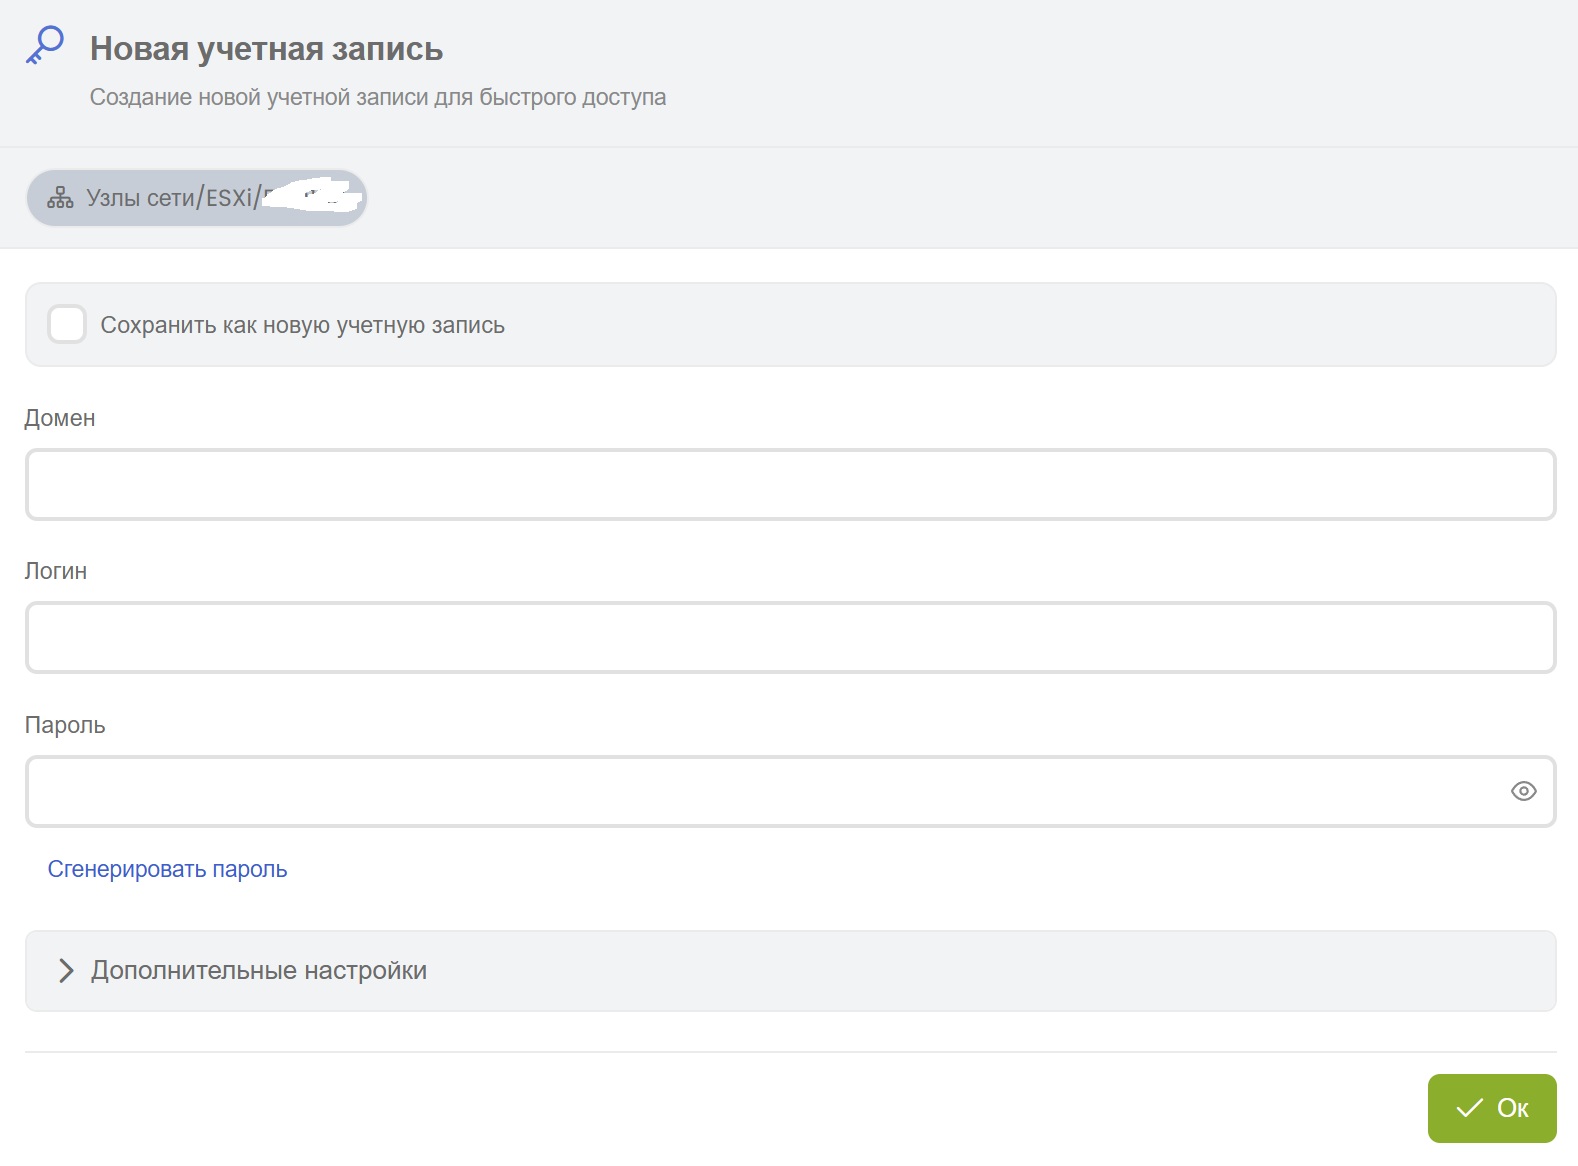Click the 'Сохранить как новую учетную запись' label

coord(302,325)
